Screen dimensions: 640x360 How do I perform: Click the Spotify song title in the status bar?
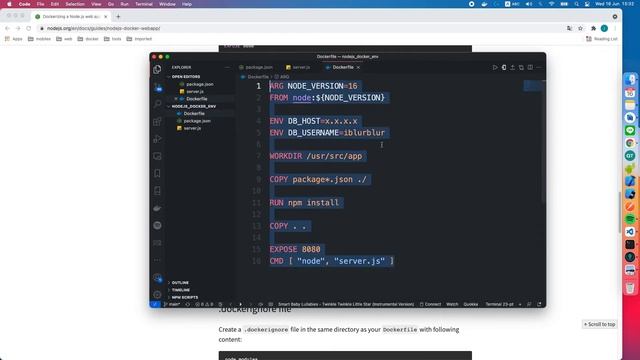346,304
